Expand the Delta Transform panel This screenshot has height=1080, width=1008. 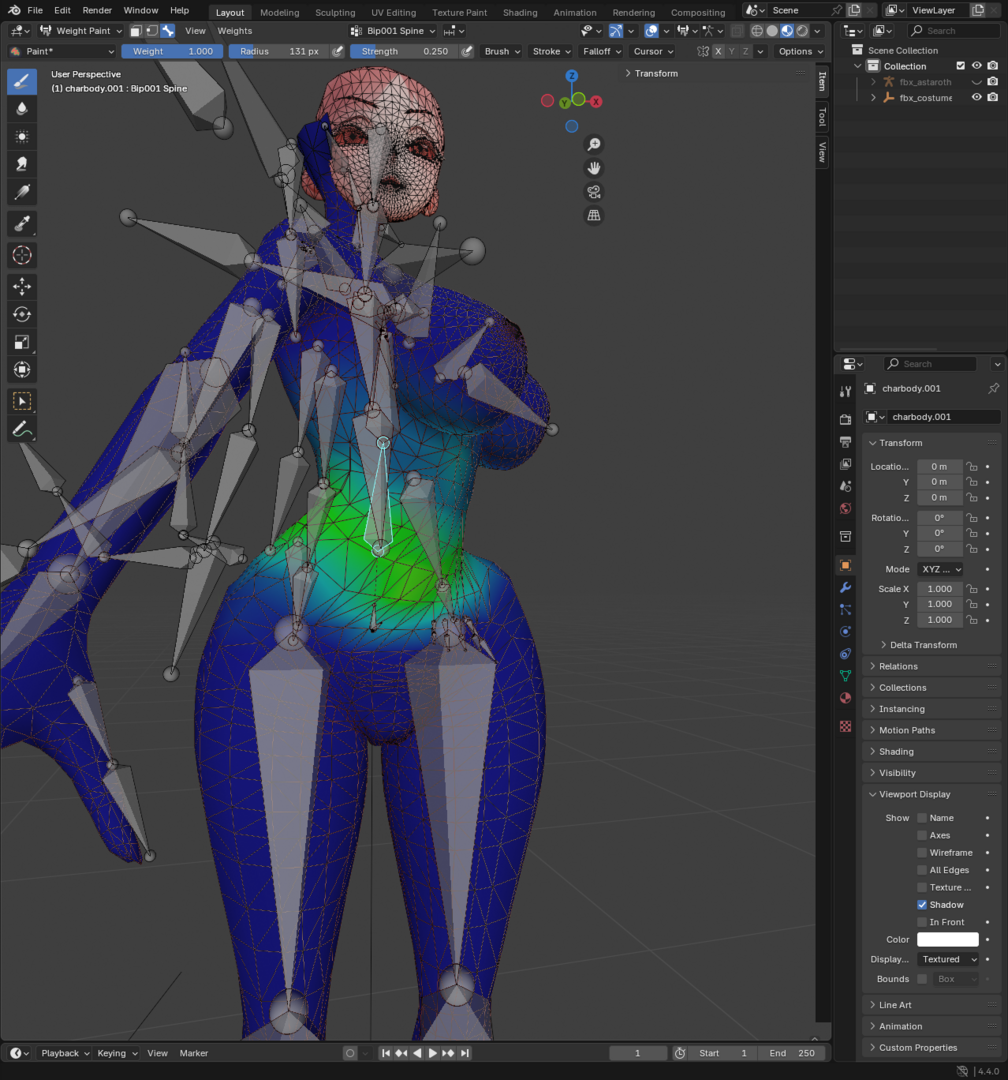(923, 645)
